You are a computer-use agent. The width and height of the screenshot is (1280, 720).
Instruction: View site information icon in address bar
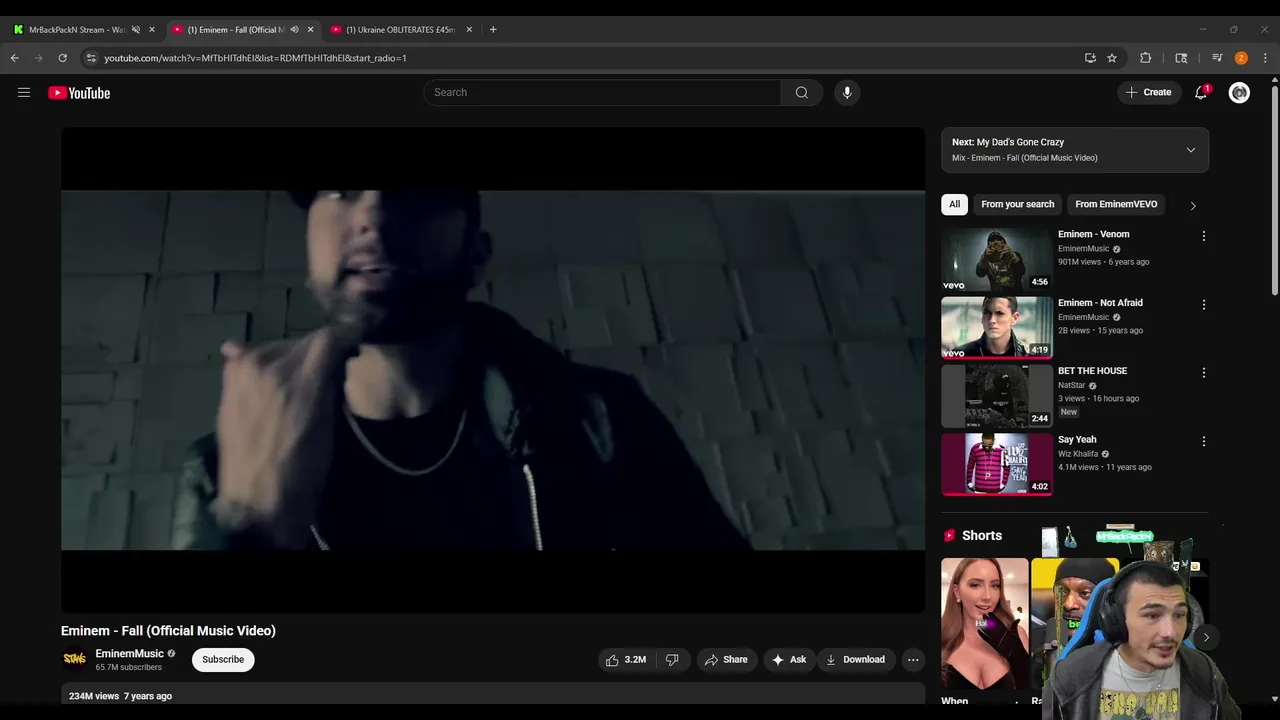click(x=91, y=58)
